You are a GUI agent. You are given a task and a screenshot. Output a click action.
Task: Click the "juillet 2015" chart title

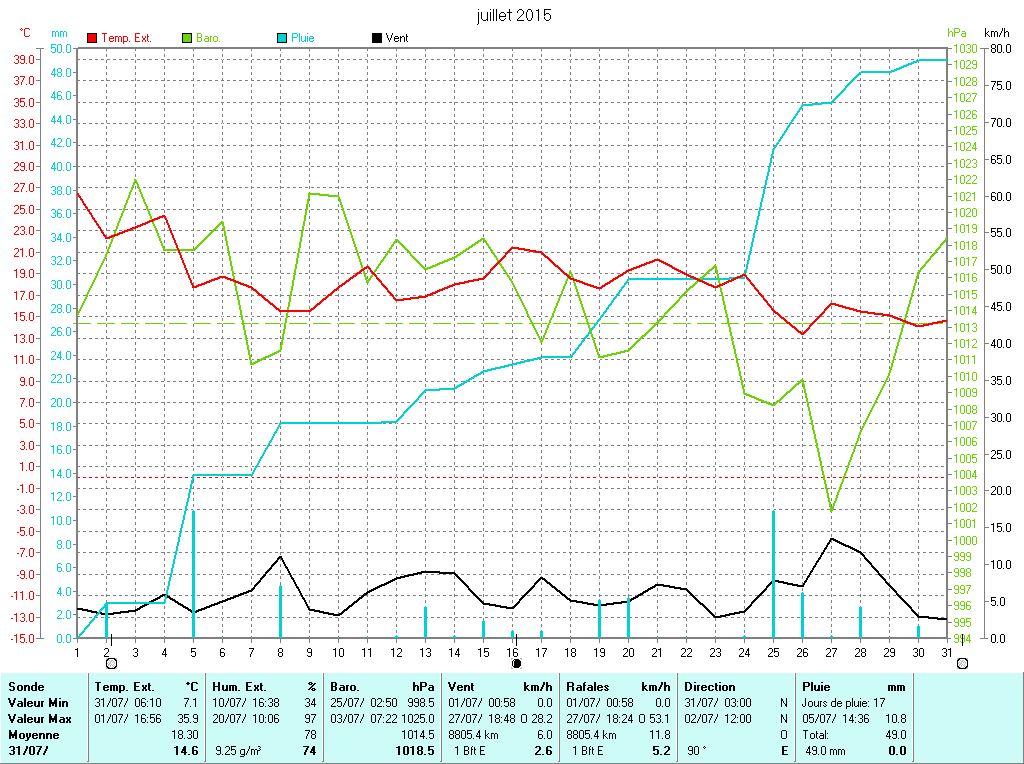(x=514, y=16)
